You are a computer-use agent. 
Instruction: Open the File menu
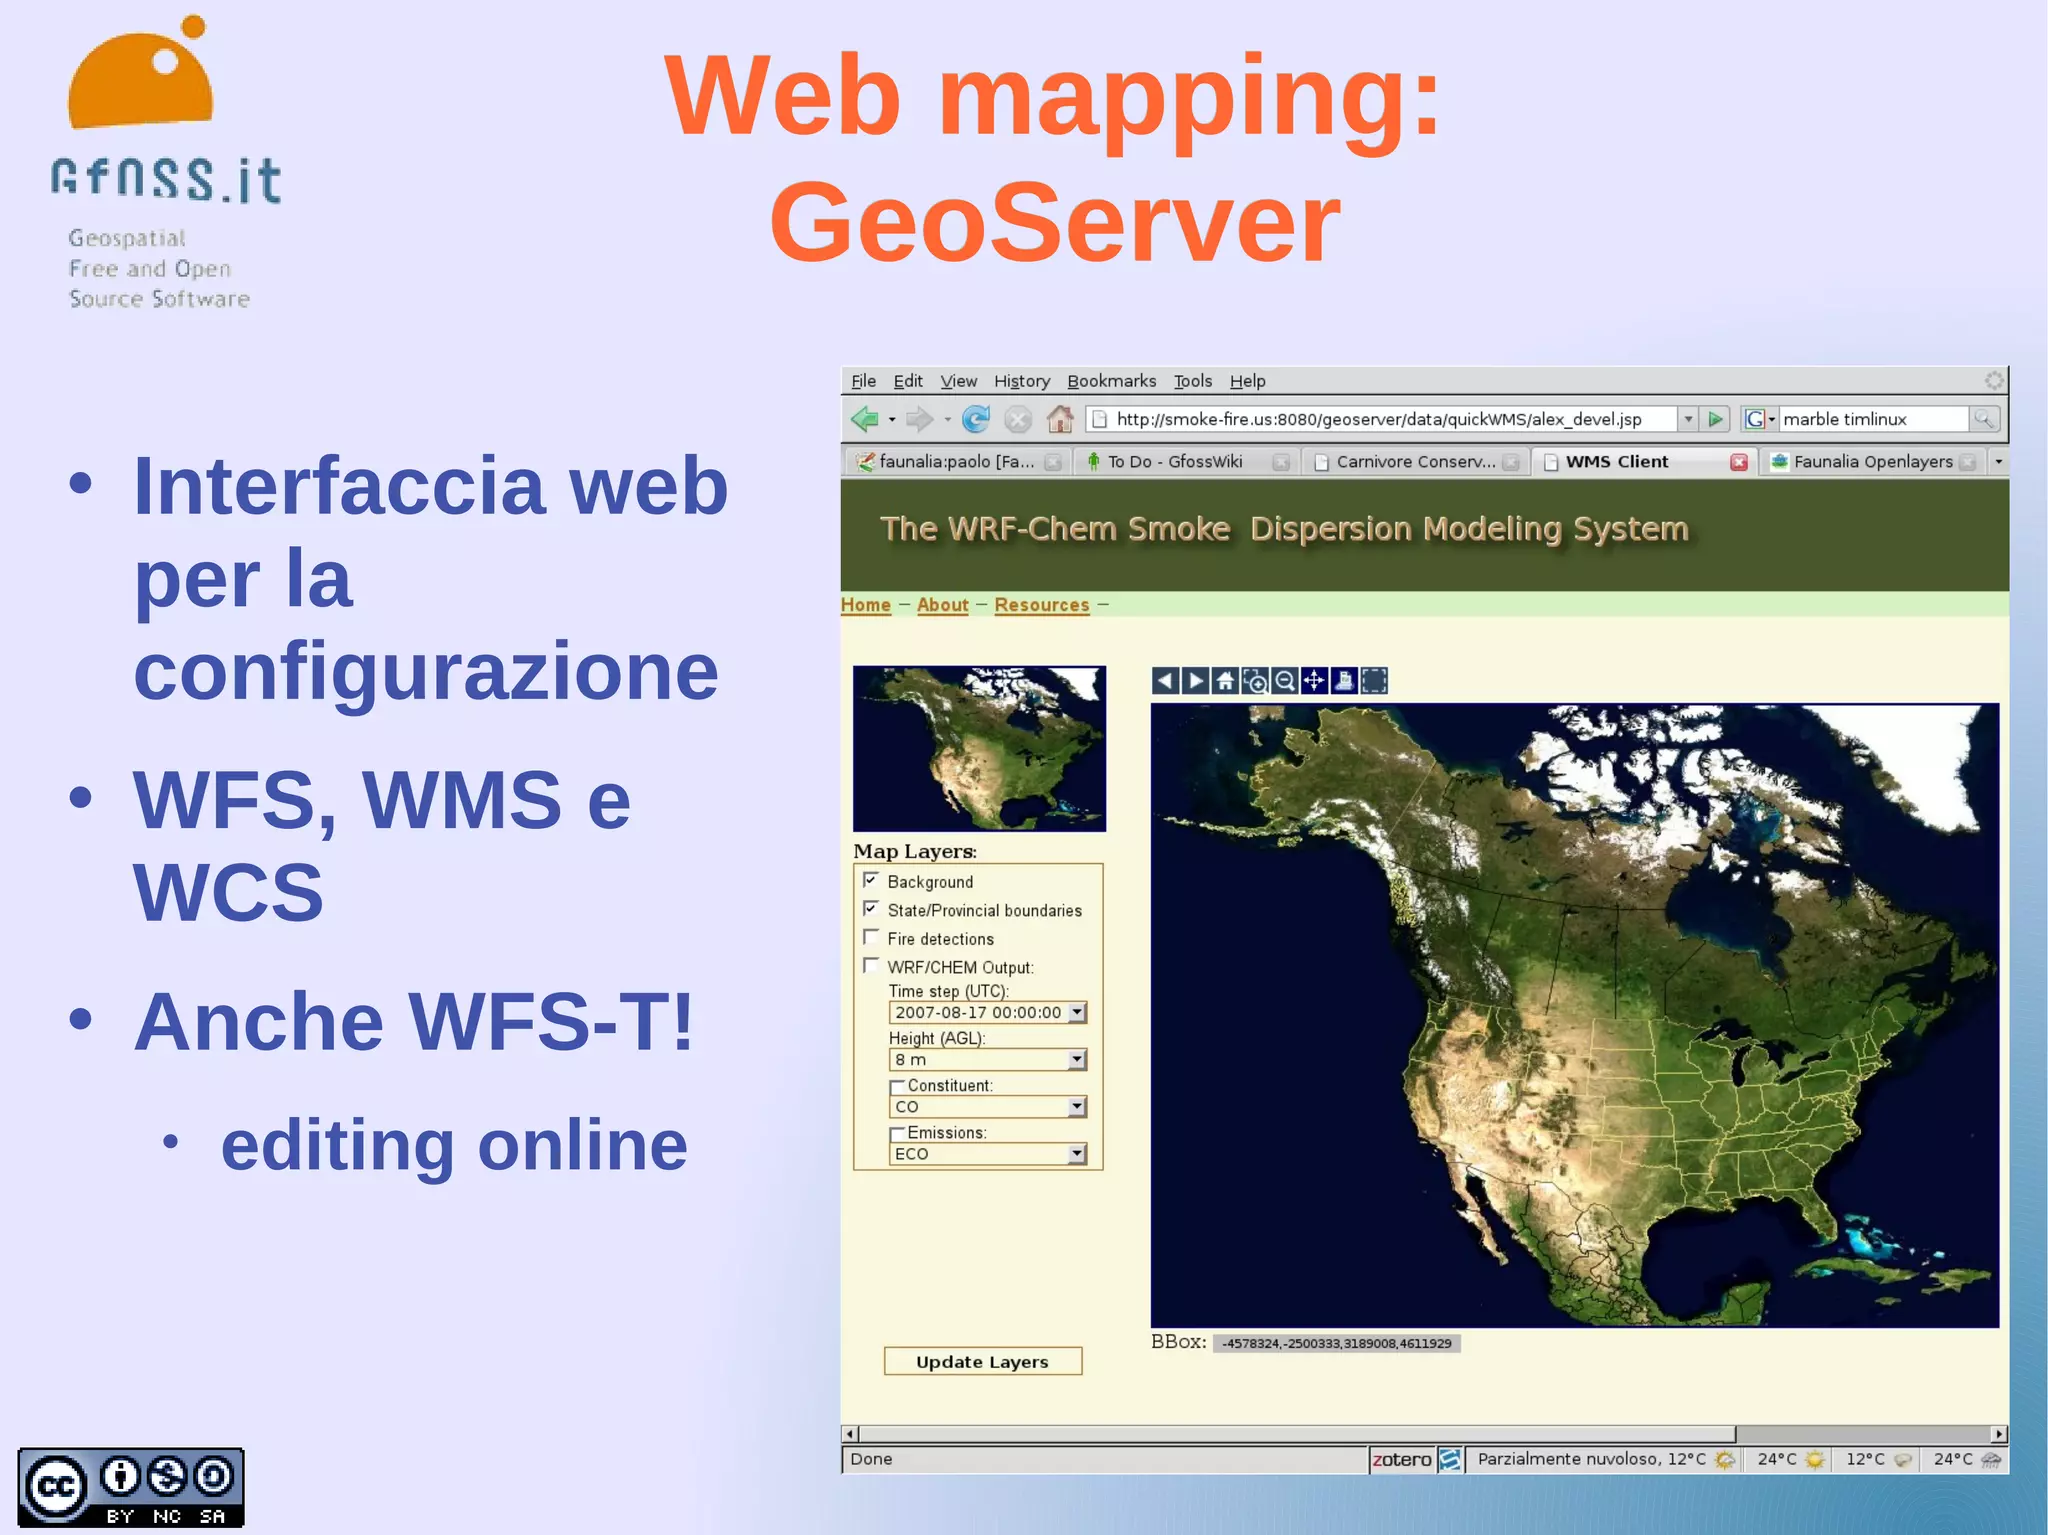point(863,381)
